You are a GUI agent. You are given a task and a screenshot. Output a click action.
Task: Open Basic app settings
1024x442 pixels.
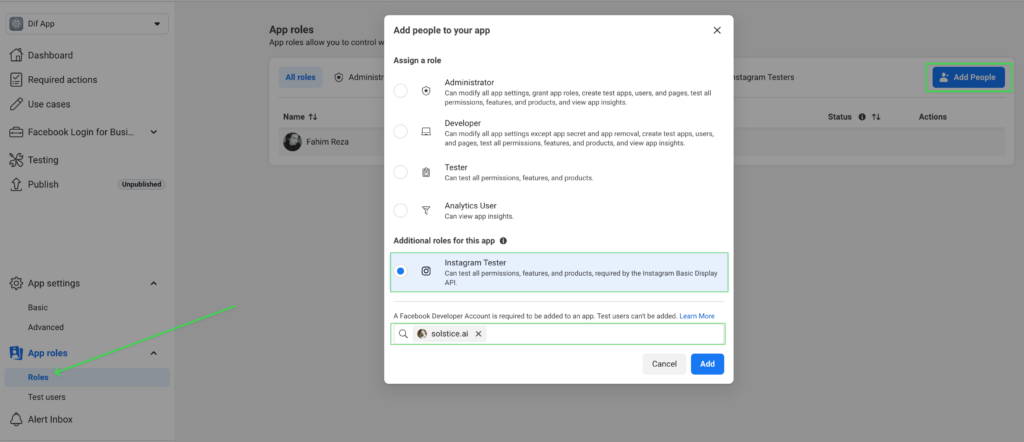pos(38,308)
